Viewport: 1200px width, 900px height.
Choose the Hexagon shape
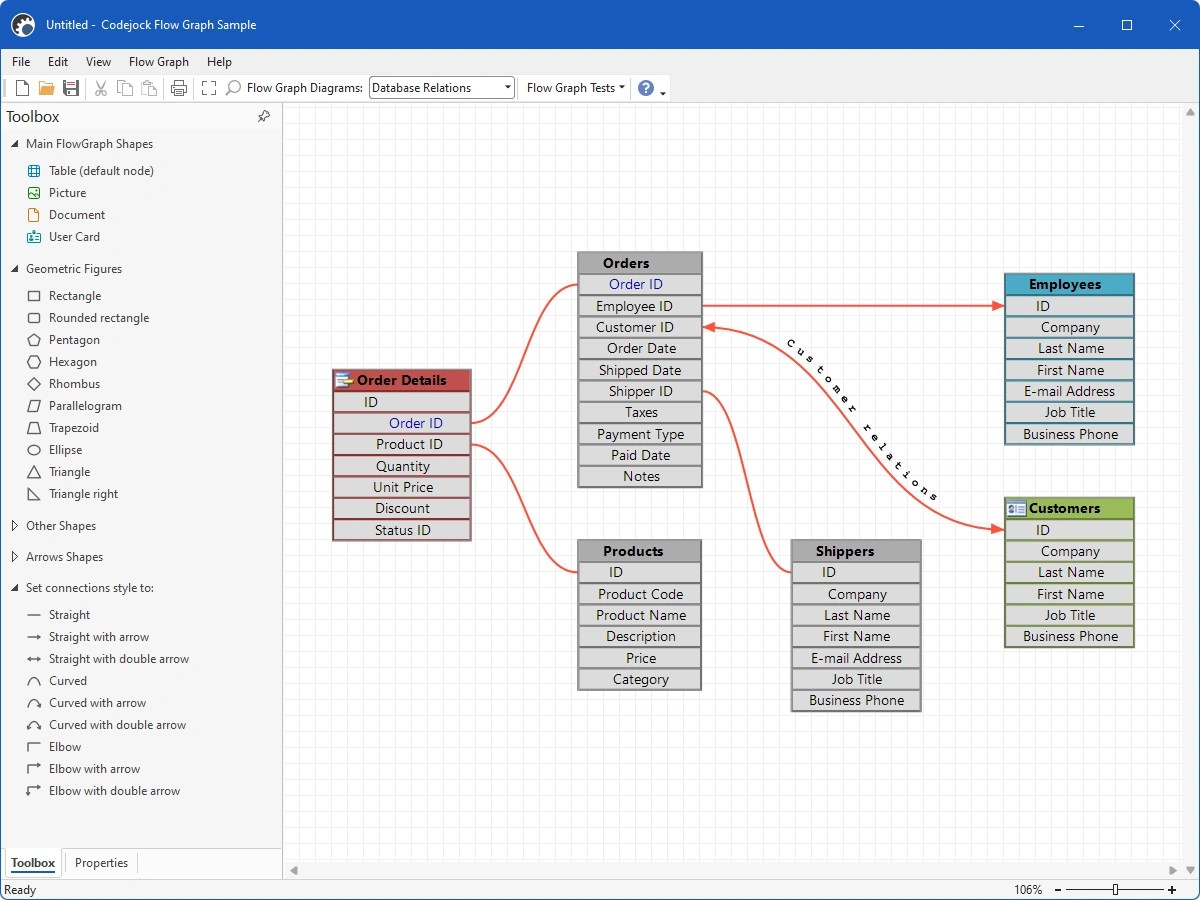[73, 362]
